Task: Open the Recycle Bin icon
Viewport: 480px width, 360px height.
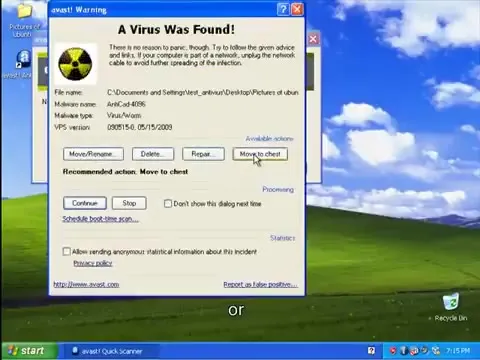Action: [x=451, y=307]
